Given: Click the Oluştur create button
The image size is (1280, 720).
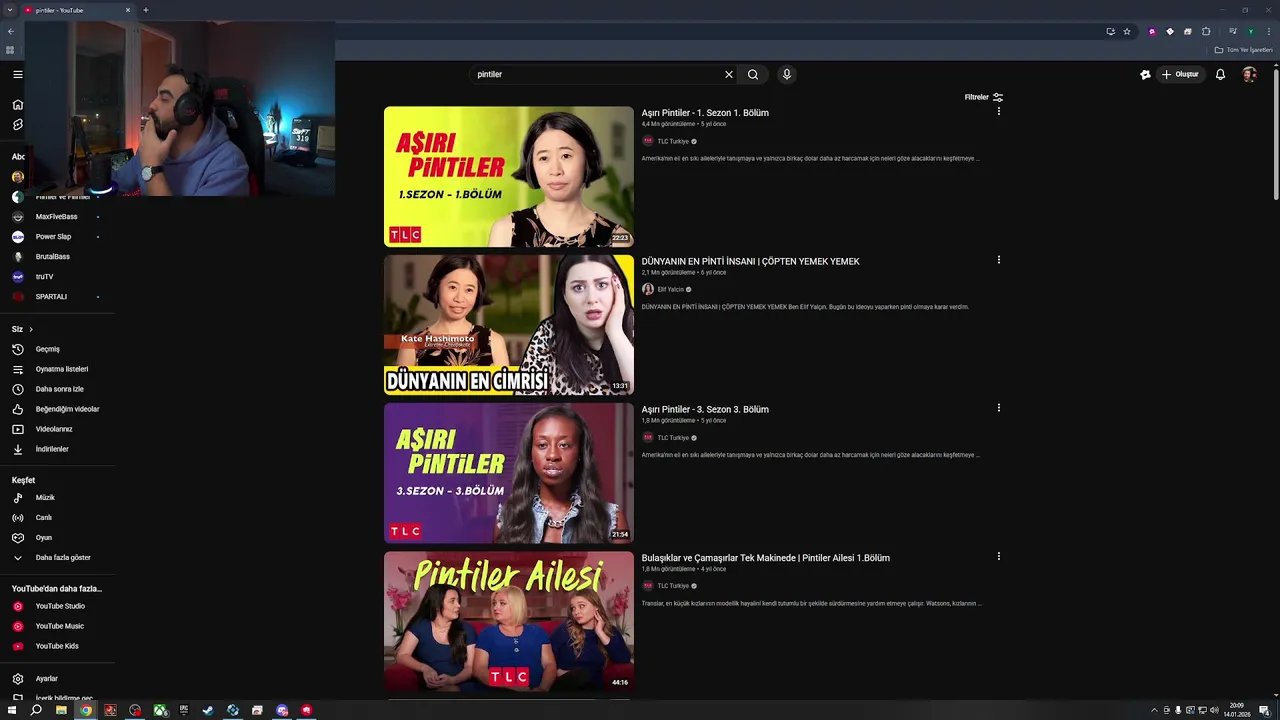Looking at the screenshot, I should click(1180, 74).
